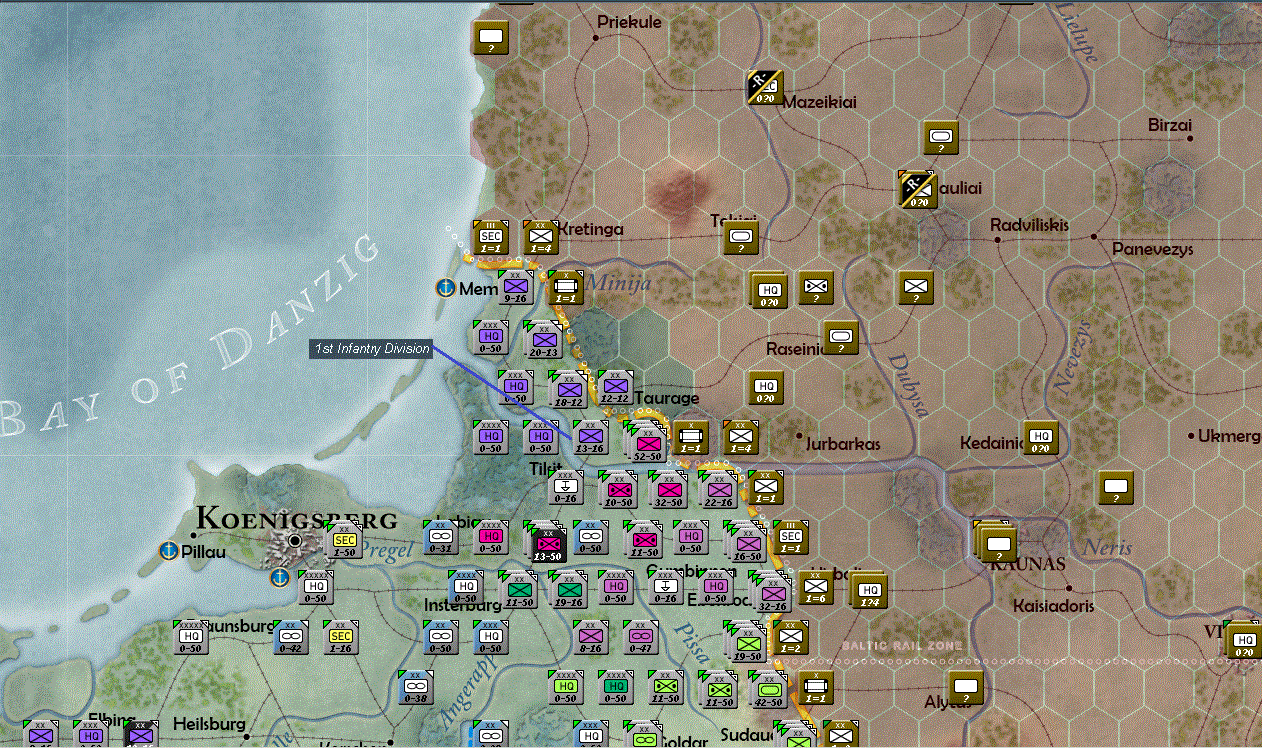The image size is (1262, 748).
Task: Select the magenta 32-50 infantry stack
Action: 667,490
